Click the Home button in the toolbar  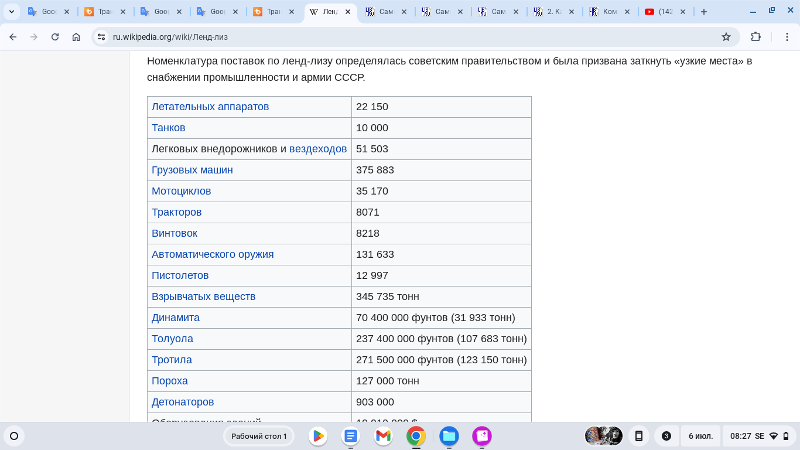tap(77, 37)
